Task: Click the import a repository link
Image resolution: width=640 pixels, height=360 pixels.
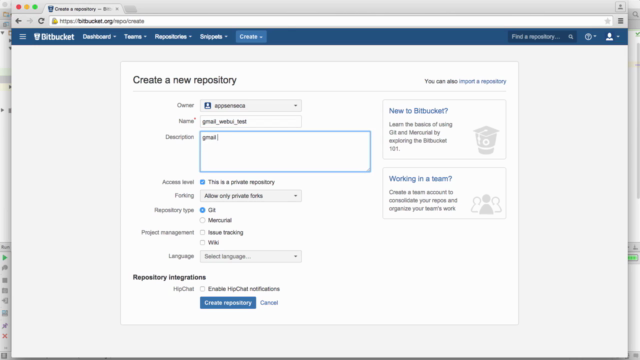Action: [x=482, y=81]
